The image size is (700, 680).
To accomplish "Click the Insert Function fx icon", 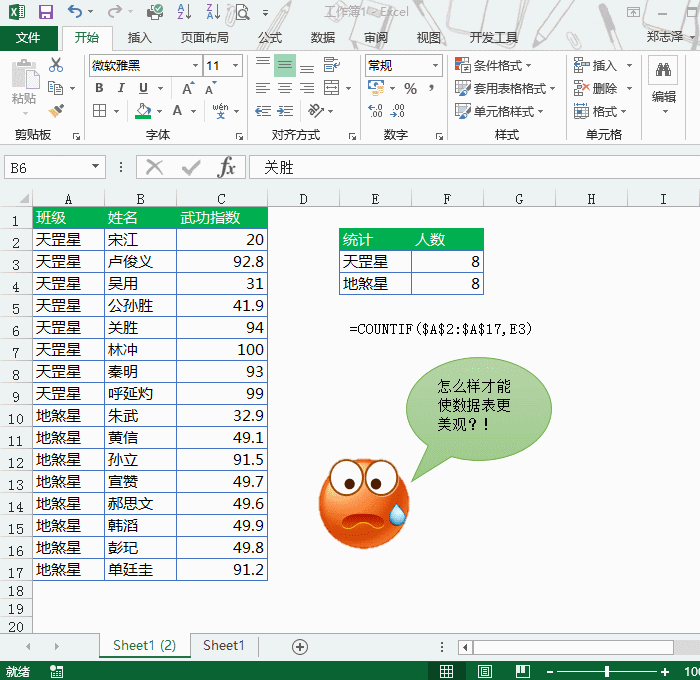I will [227, 167].
